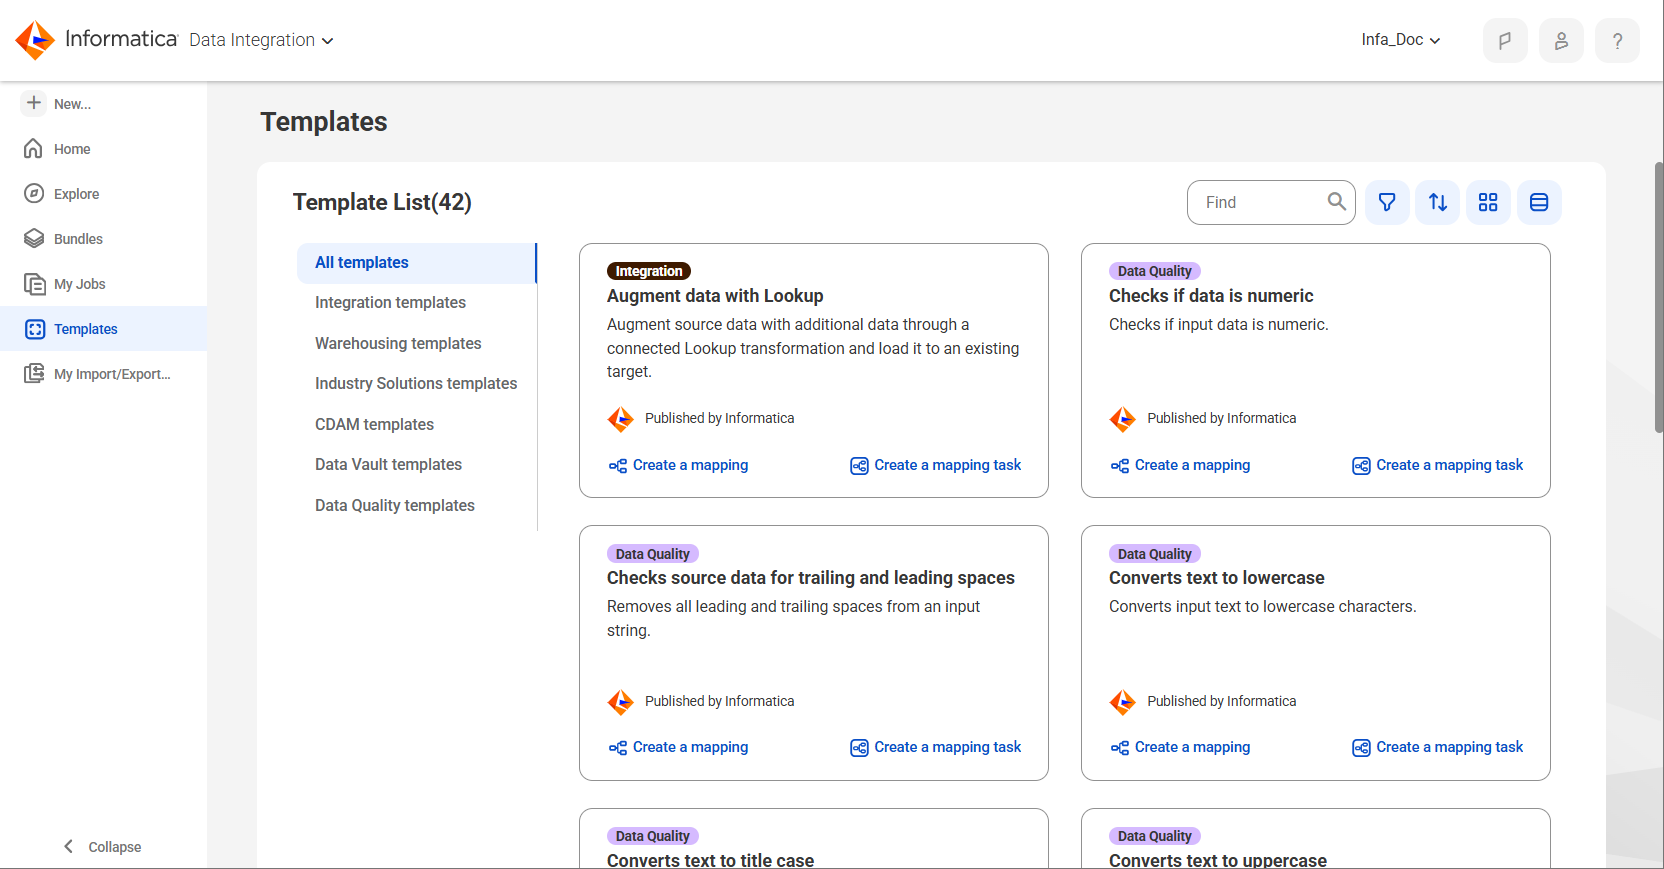Viewport: 1664px width, 869px height.
Task: Create a mapping task for trailing and leading spaces template
Action: click(936, 747)
